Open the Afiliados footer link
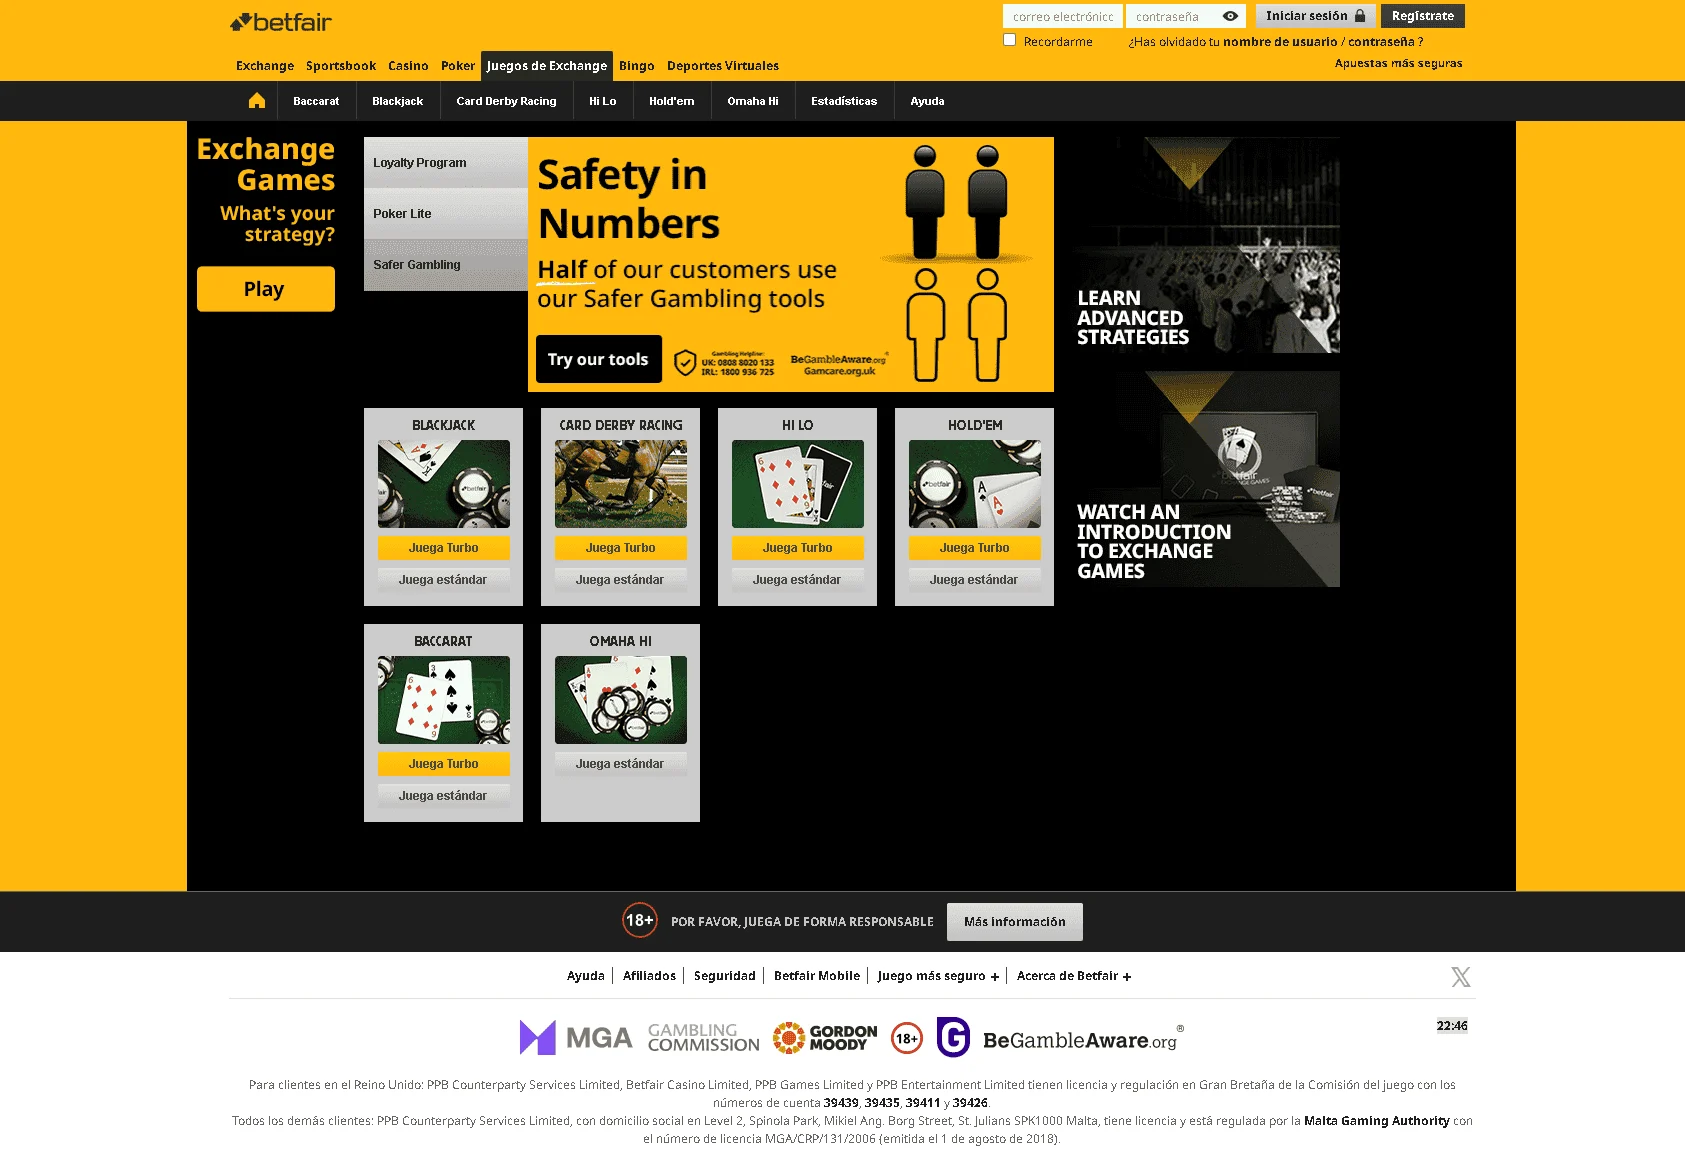 pos(650,976)
